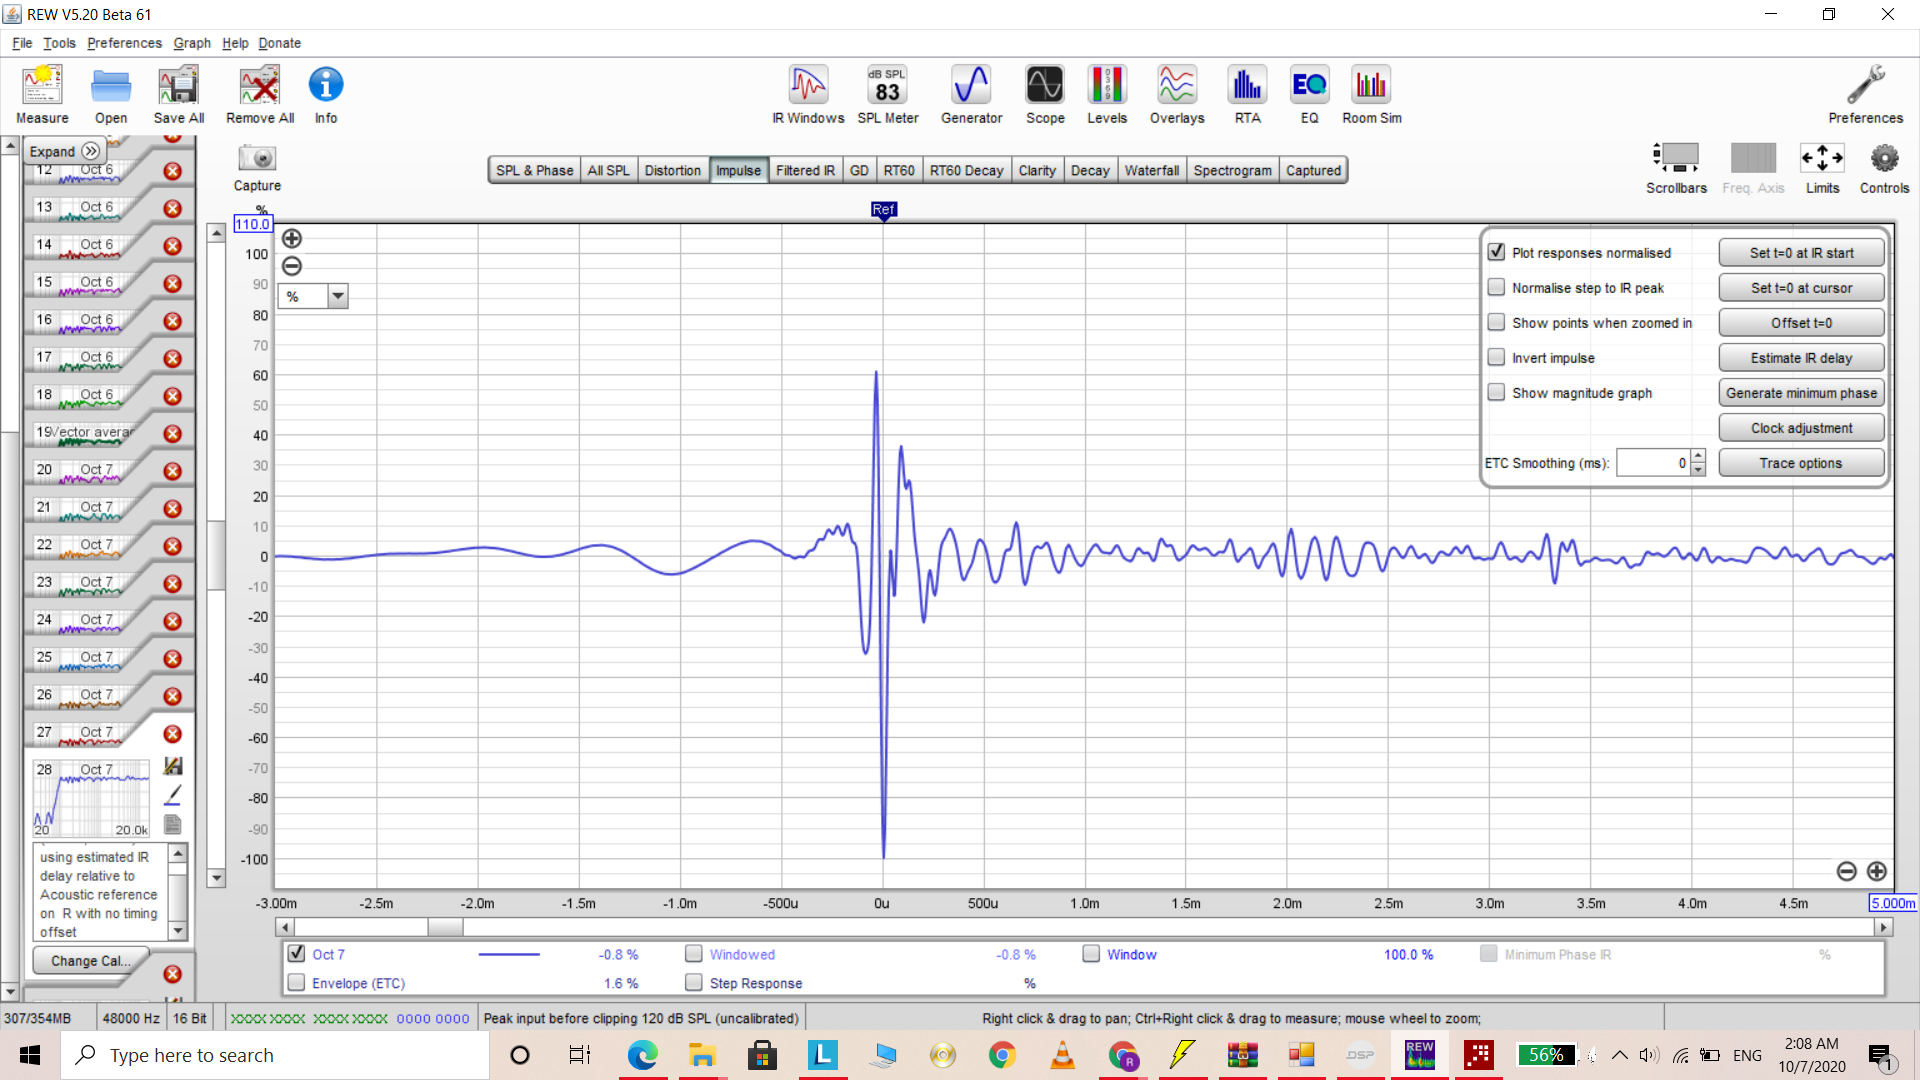1920x1080 pixels.
Task: Click the ETC Smoothing value field
Action: pyautogui.click(x=1653, y=463)
